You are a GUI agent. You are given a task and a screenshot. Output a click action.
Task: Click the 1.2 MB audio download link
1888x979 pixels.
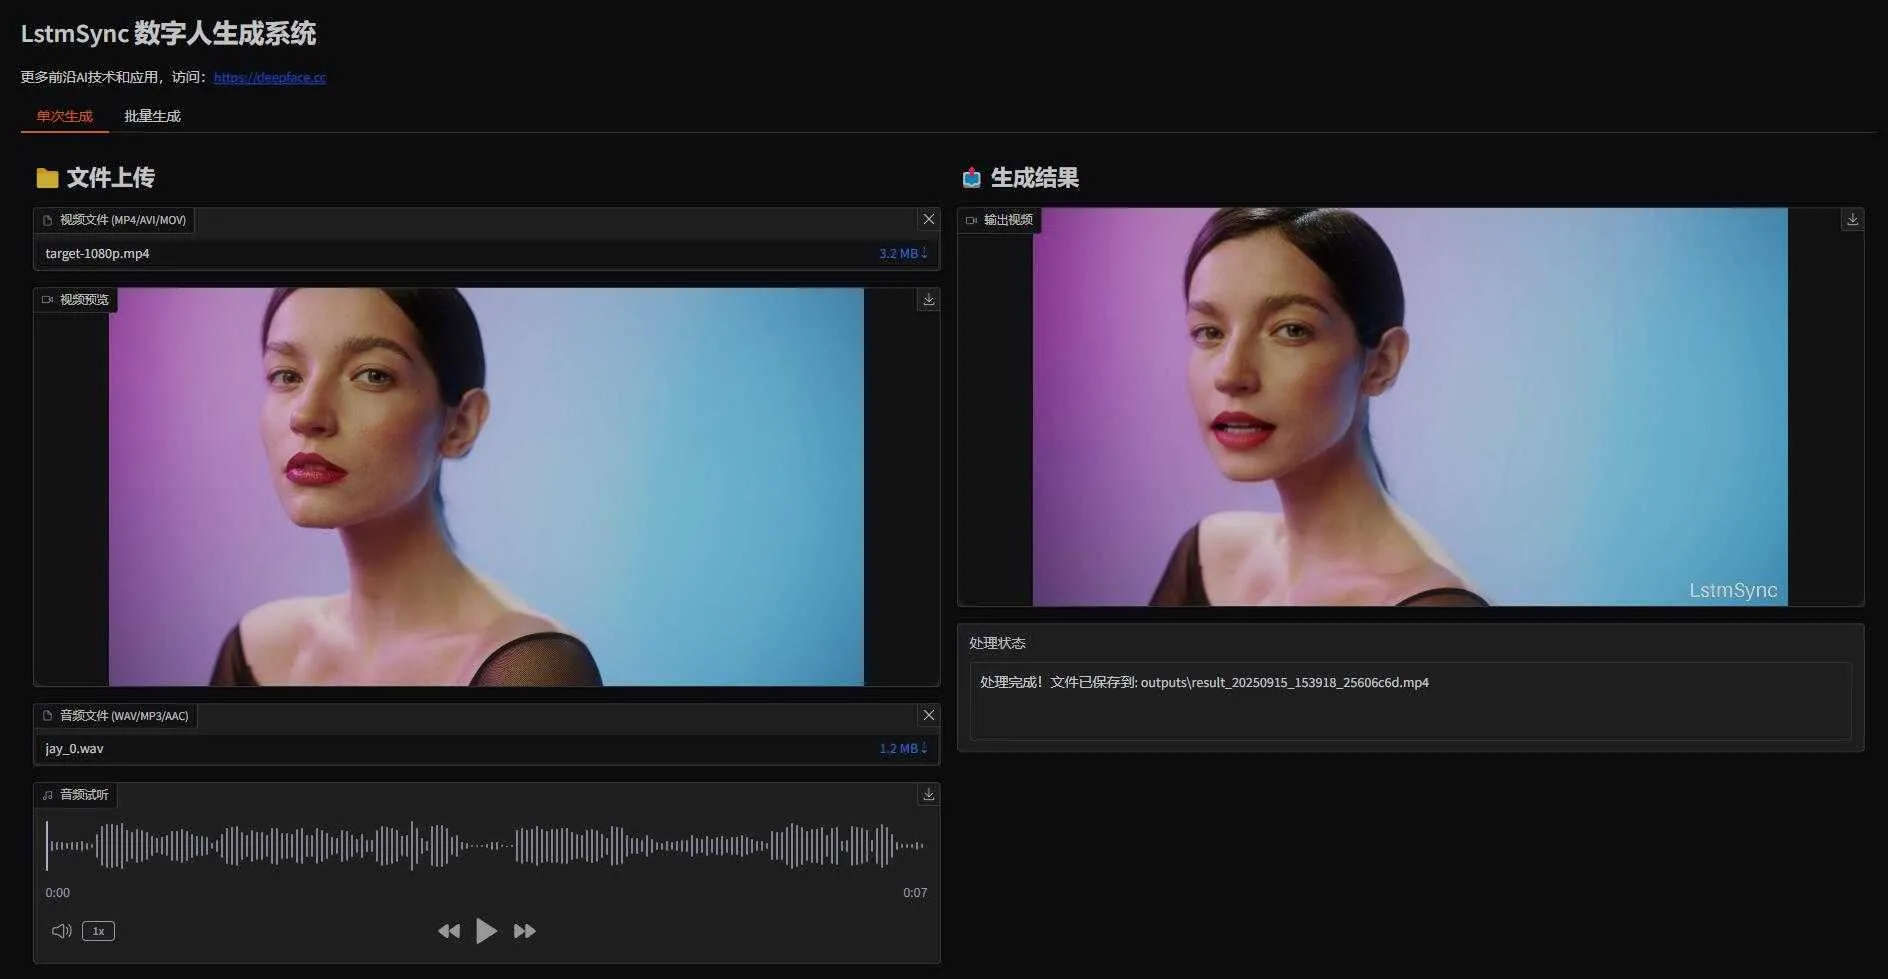pos(902,748)
